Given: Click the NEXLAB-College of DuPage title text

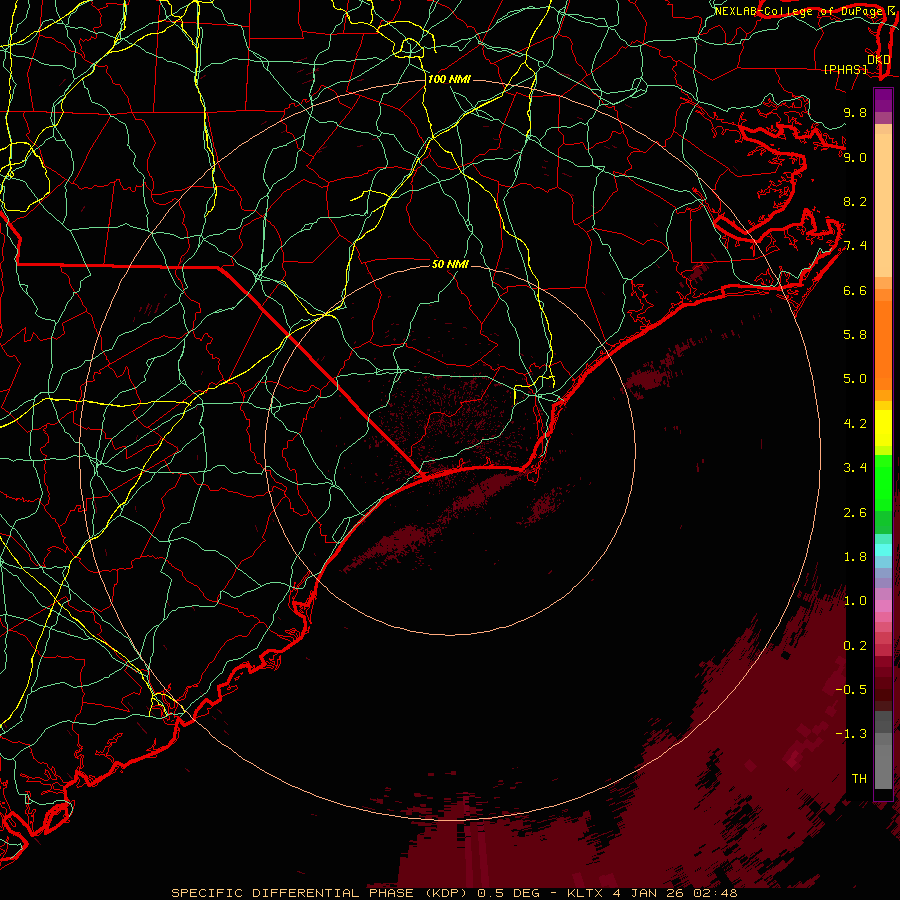Looking at the screenshot, I should [x=799, y=11].
